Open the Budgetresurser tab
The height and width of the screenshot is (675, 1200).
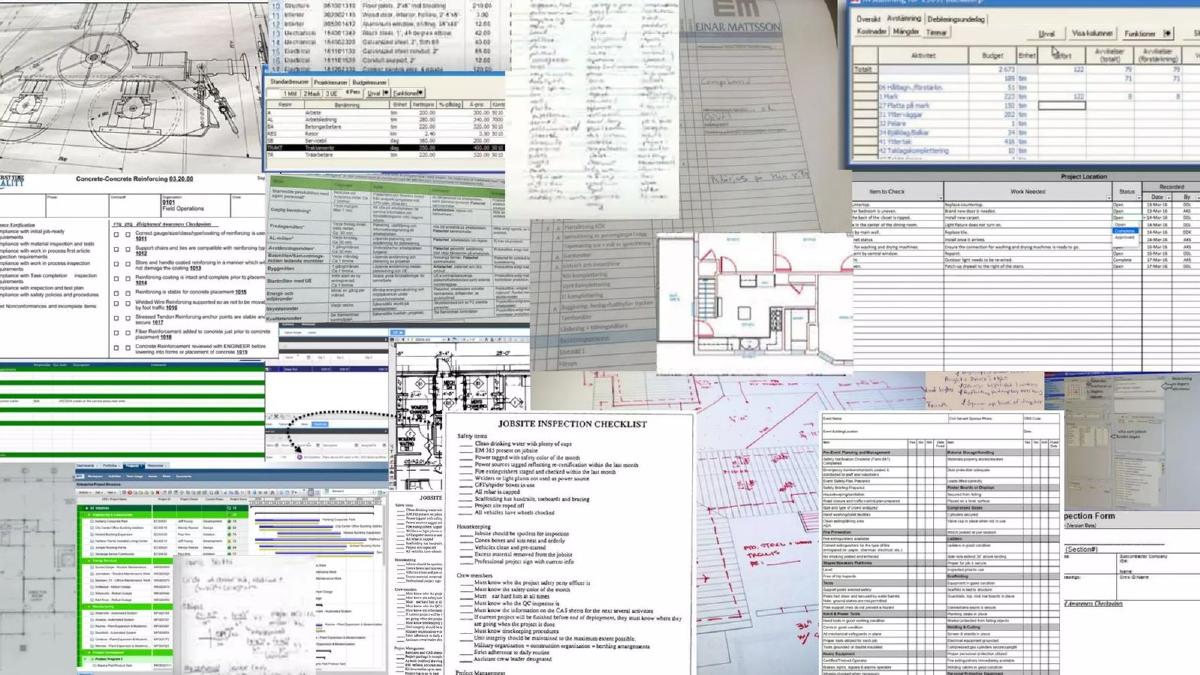point(369,83)
